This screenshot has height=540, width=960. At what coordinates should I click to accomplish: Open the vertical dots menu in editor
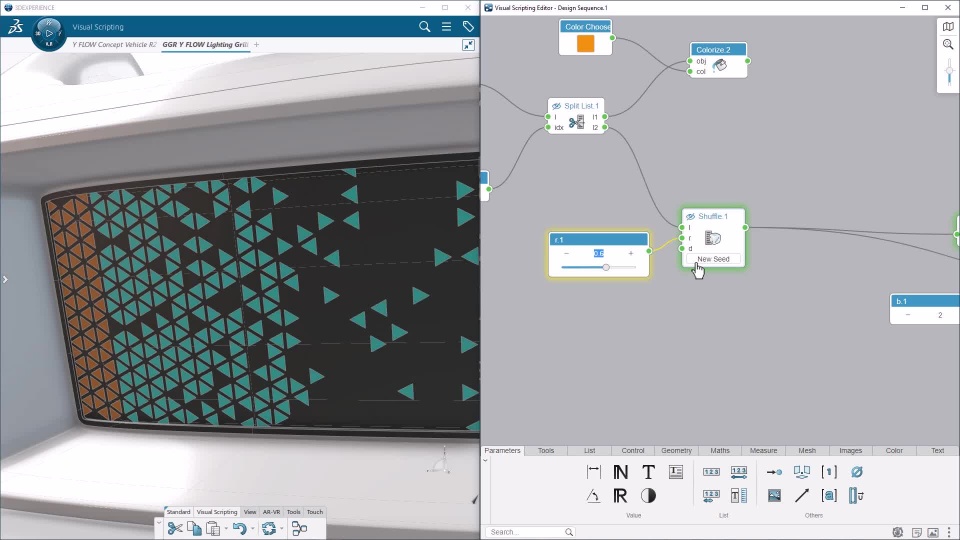point(949,532)
